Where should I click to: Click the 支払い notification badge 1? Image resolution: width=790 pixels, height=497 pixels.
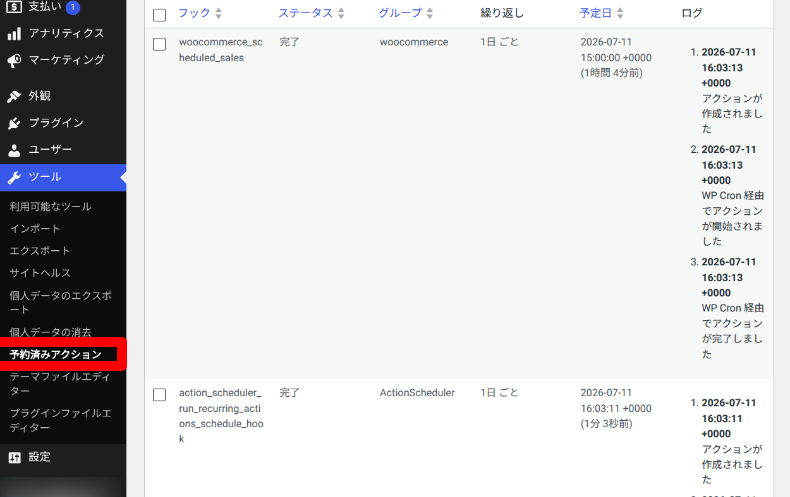73,7
